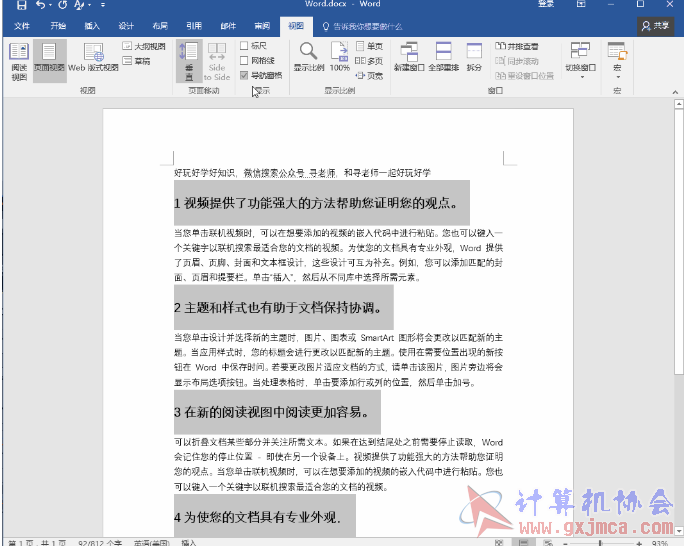Image resolution: width=689 pixels, height=546 pixels.
Task: Switch to 草稿 draft view
Action: (137, 61)
